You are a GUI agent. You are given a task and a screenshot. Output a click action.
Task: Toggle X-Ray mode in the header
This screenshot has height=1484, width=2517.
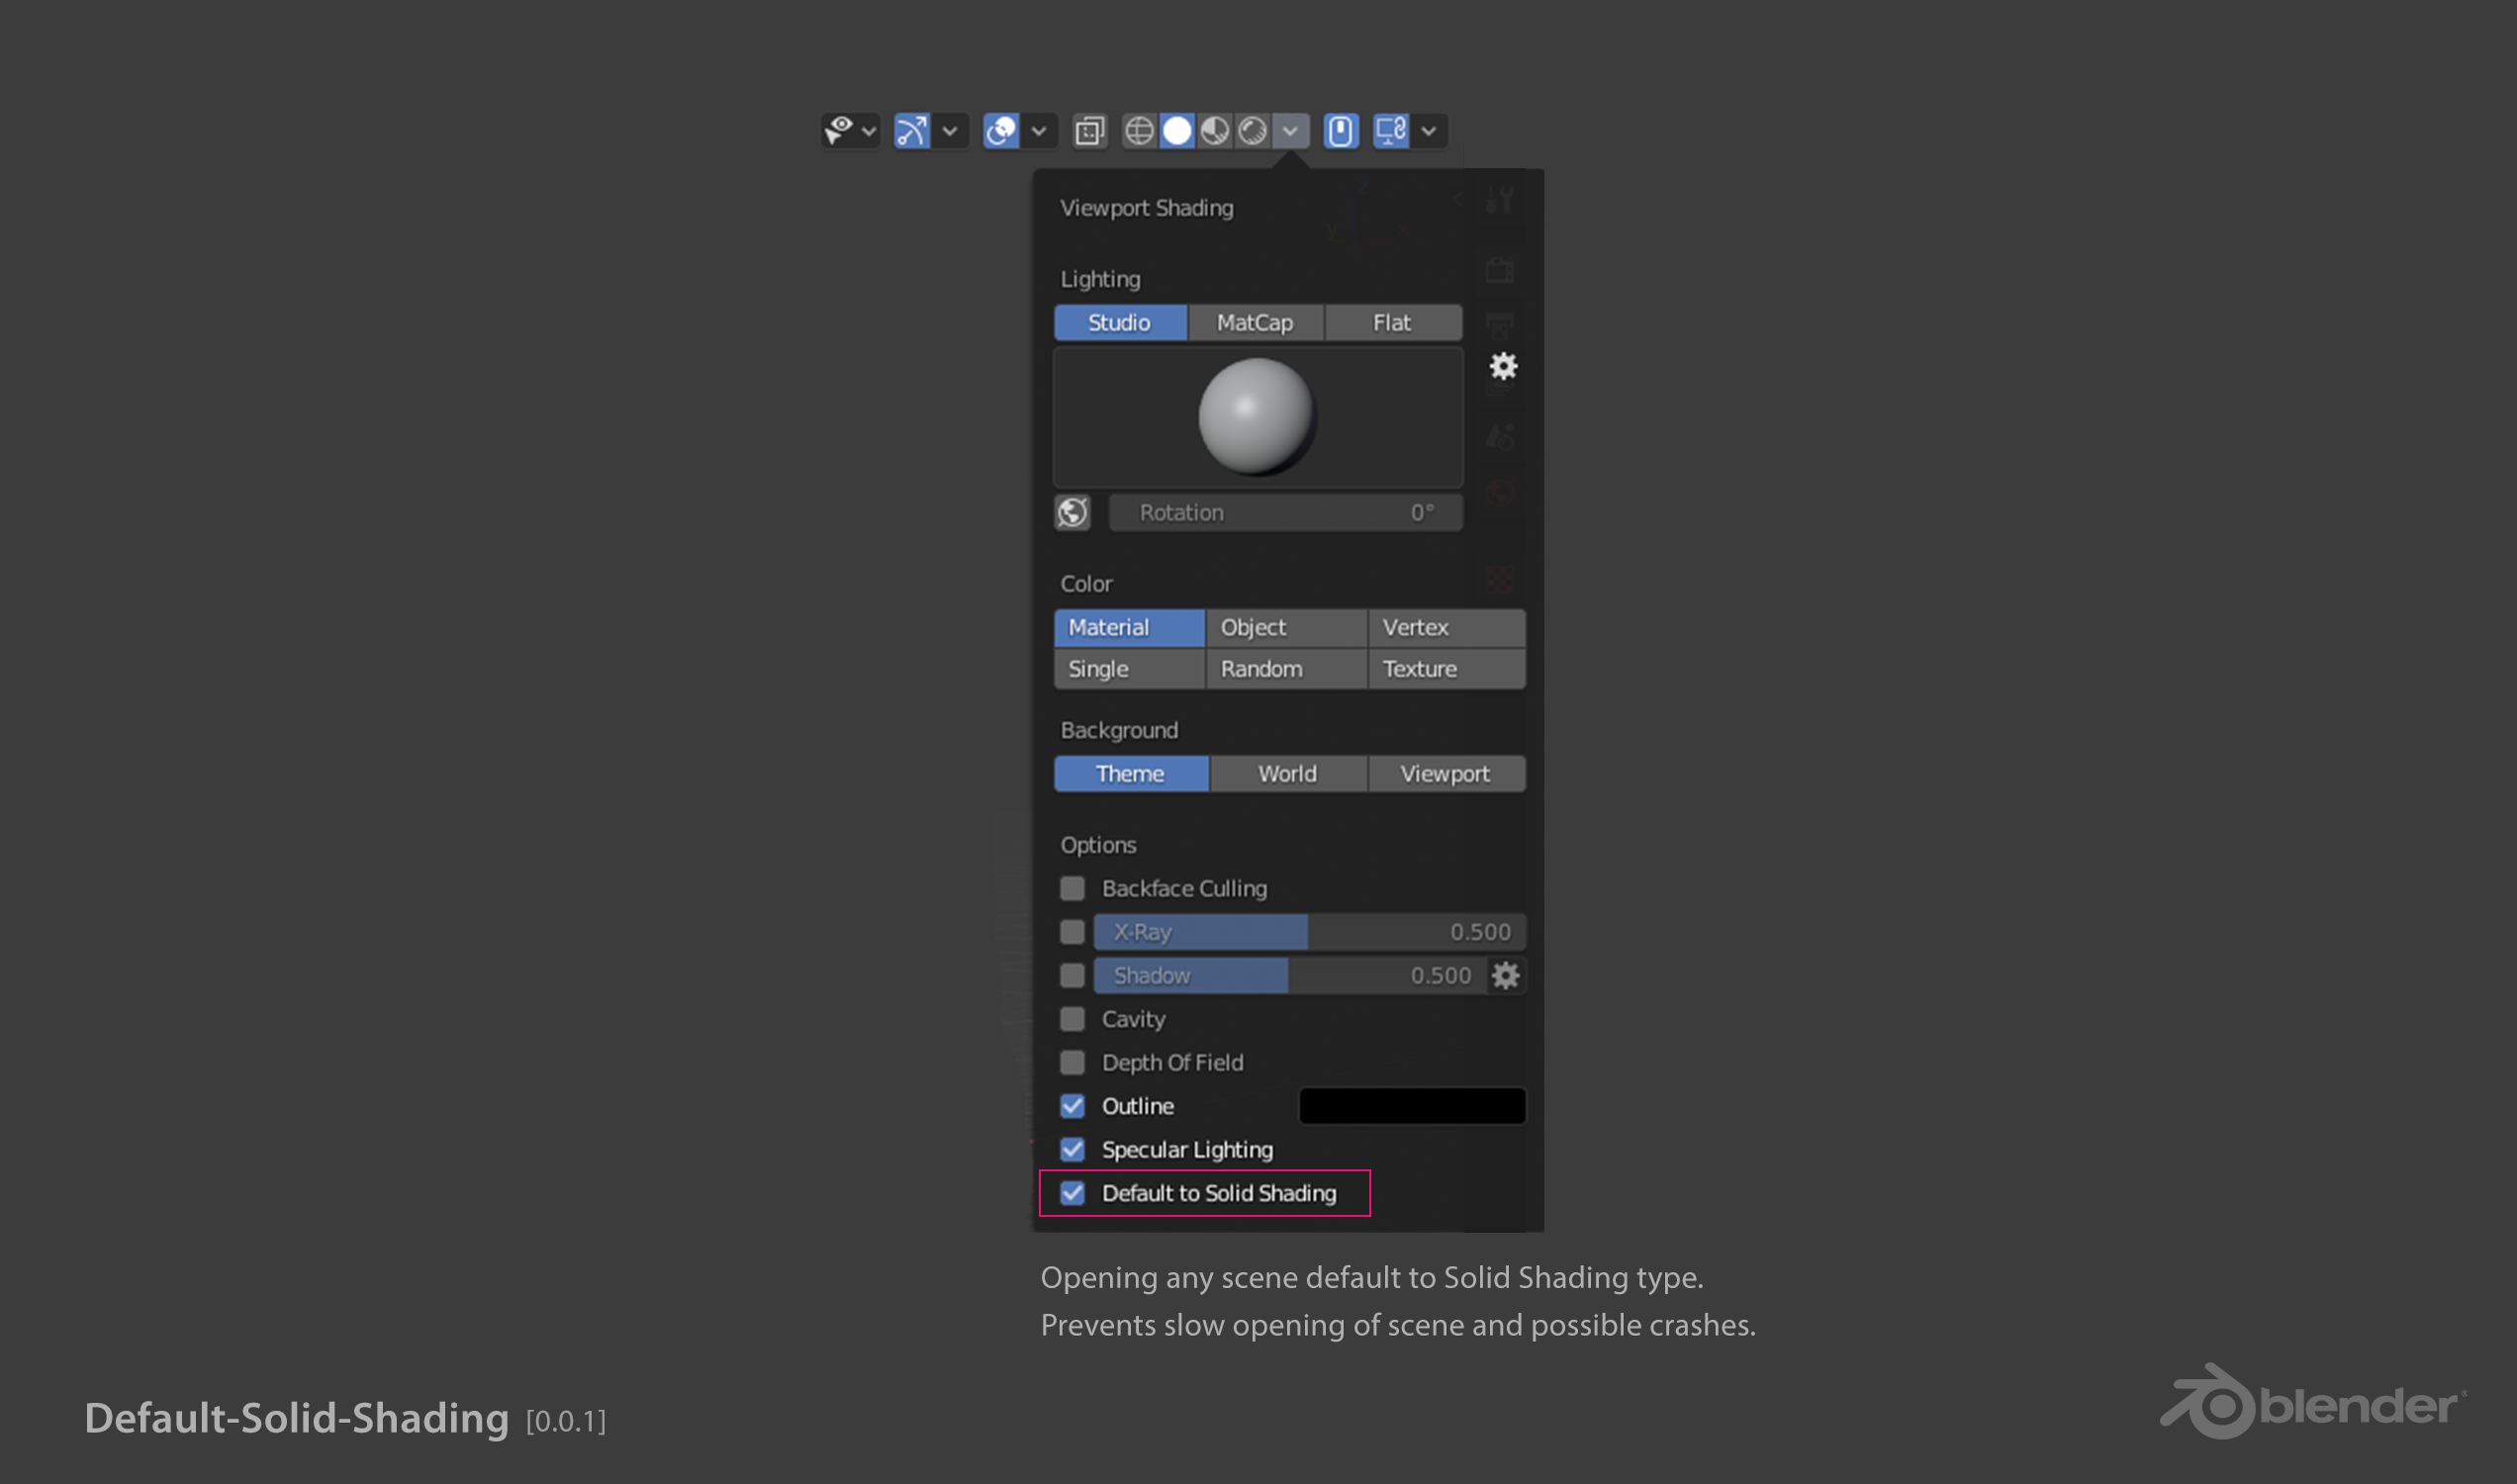coord(1089,131)
